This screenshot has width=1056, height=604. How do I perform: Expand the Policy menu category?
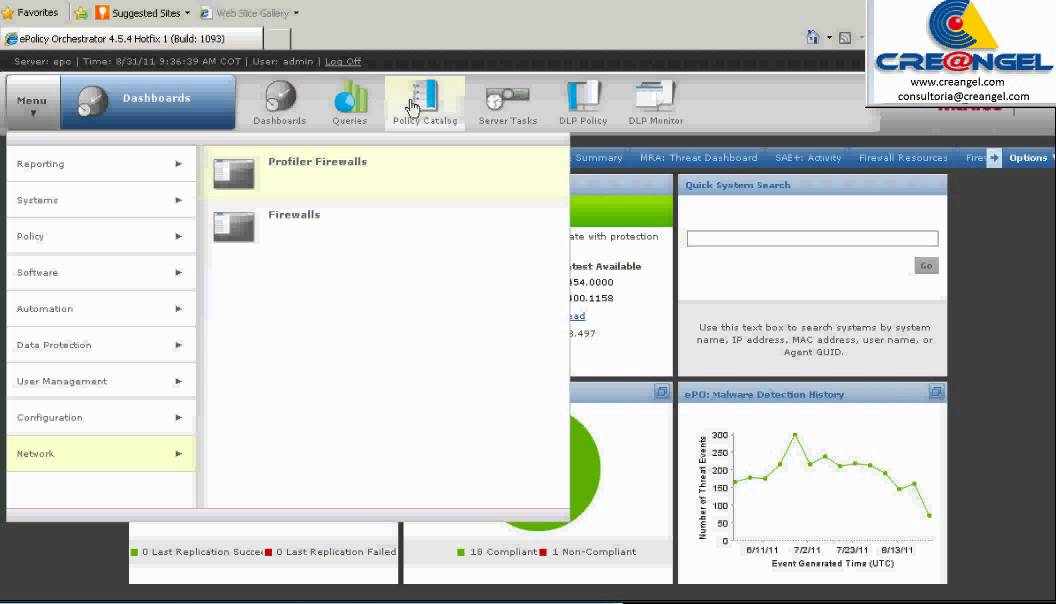click(x=101, y=236)
